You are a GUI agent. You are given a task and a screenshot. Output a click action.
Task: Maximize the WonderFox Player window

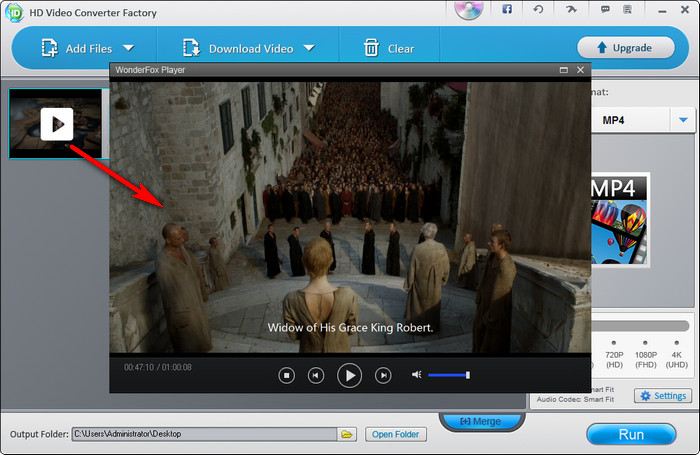pos(563,70)
